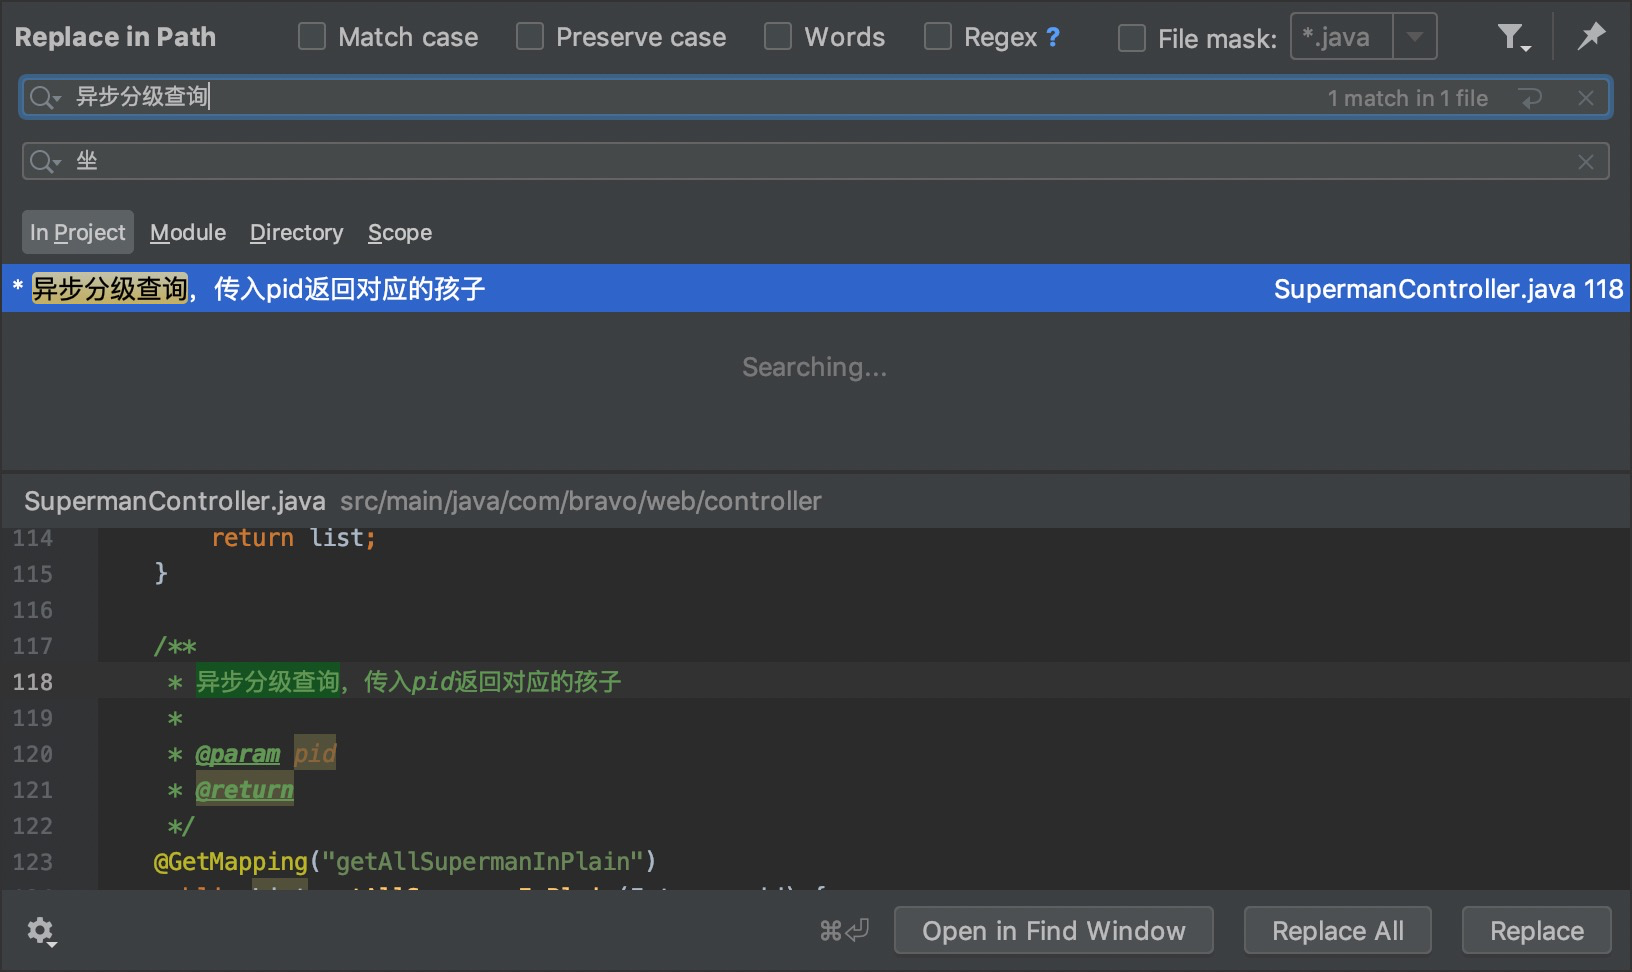The width and height of the screenshot is (1632, 972).
Task: Open replace history via magnifier in replace field
Action: (x=45, y=161)
